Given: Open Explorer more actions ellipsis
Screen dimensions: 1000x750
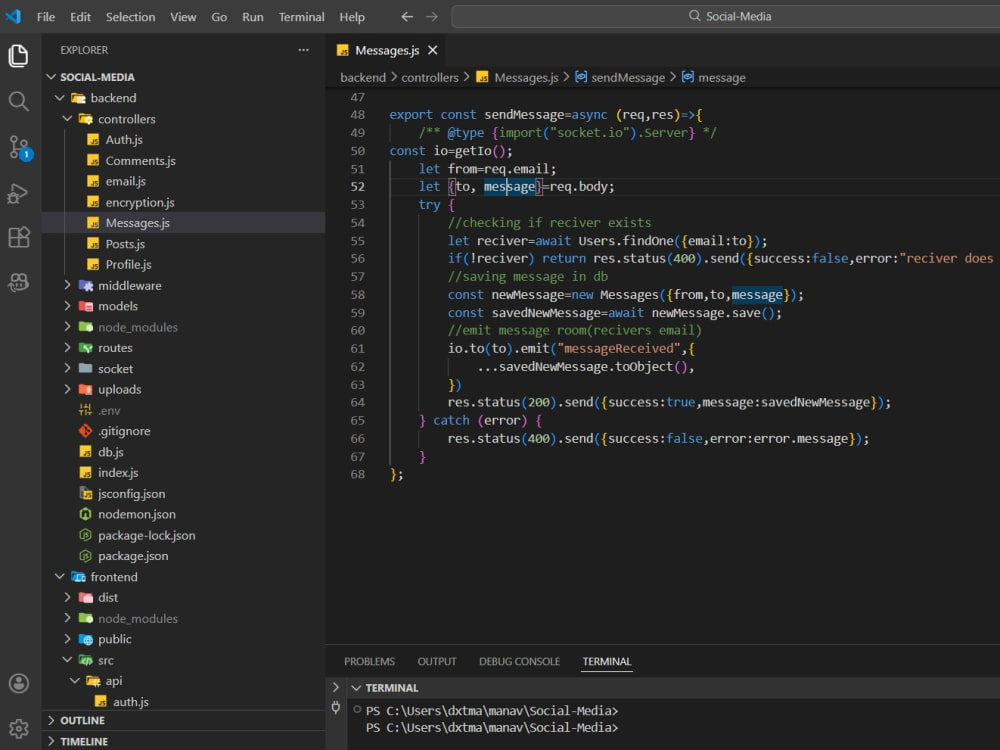Looking at the screenshot, I should 304,50.
